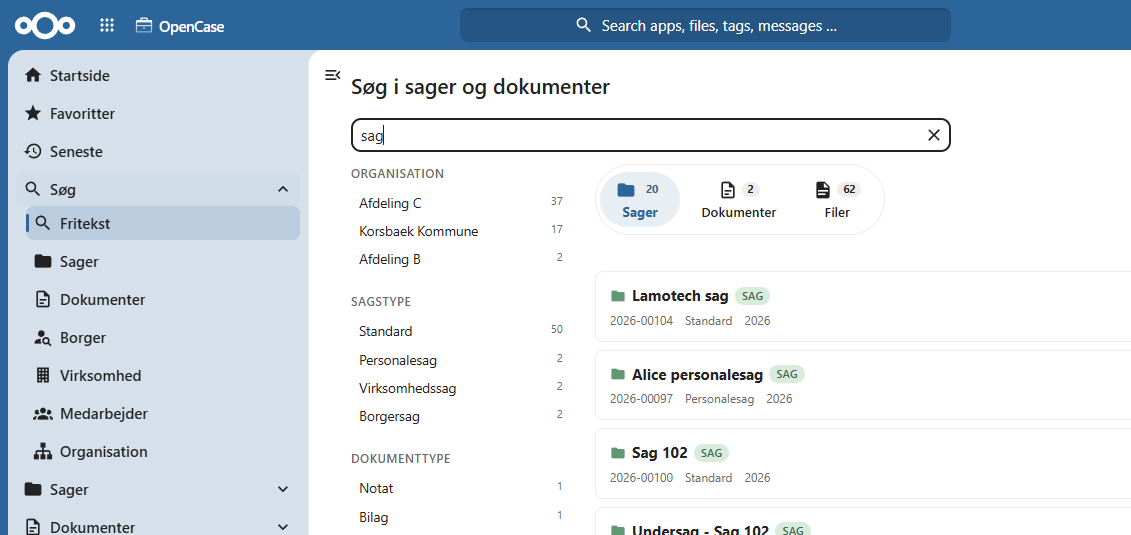Click the file icon of the Filer tab
Image resolution: width=1131 pixels, height=535 pixels.
[823, 190]
